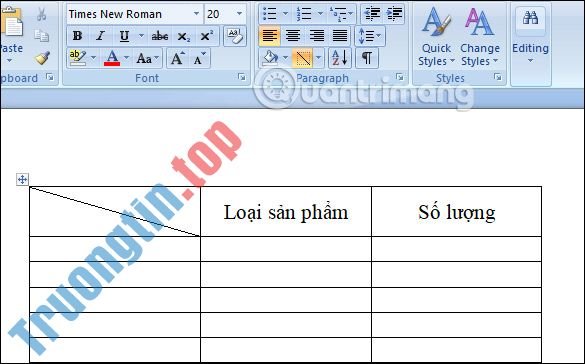
Task: Click the 'Số lượng' header cell
Action: pos(457,211)
